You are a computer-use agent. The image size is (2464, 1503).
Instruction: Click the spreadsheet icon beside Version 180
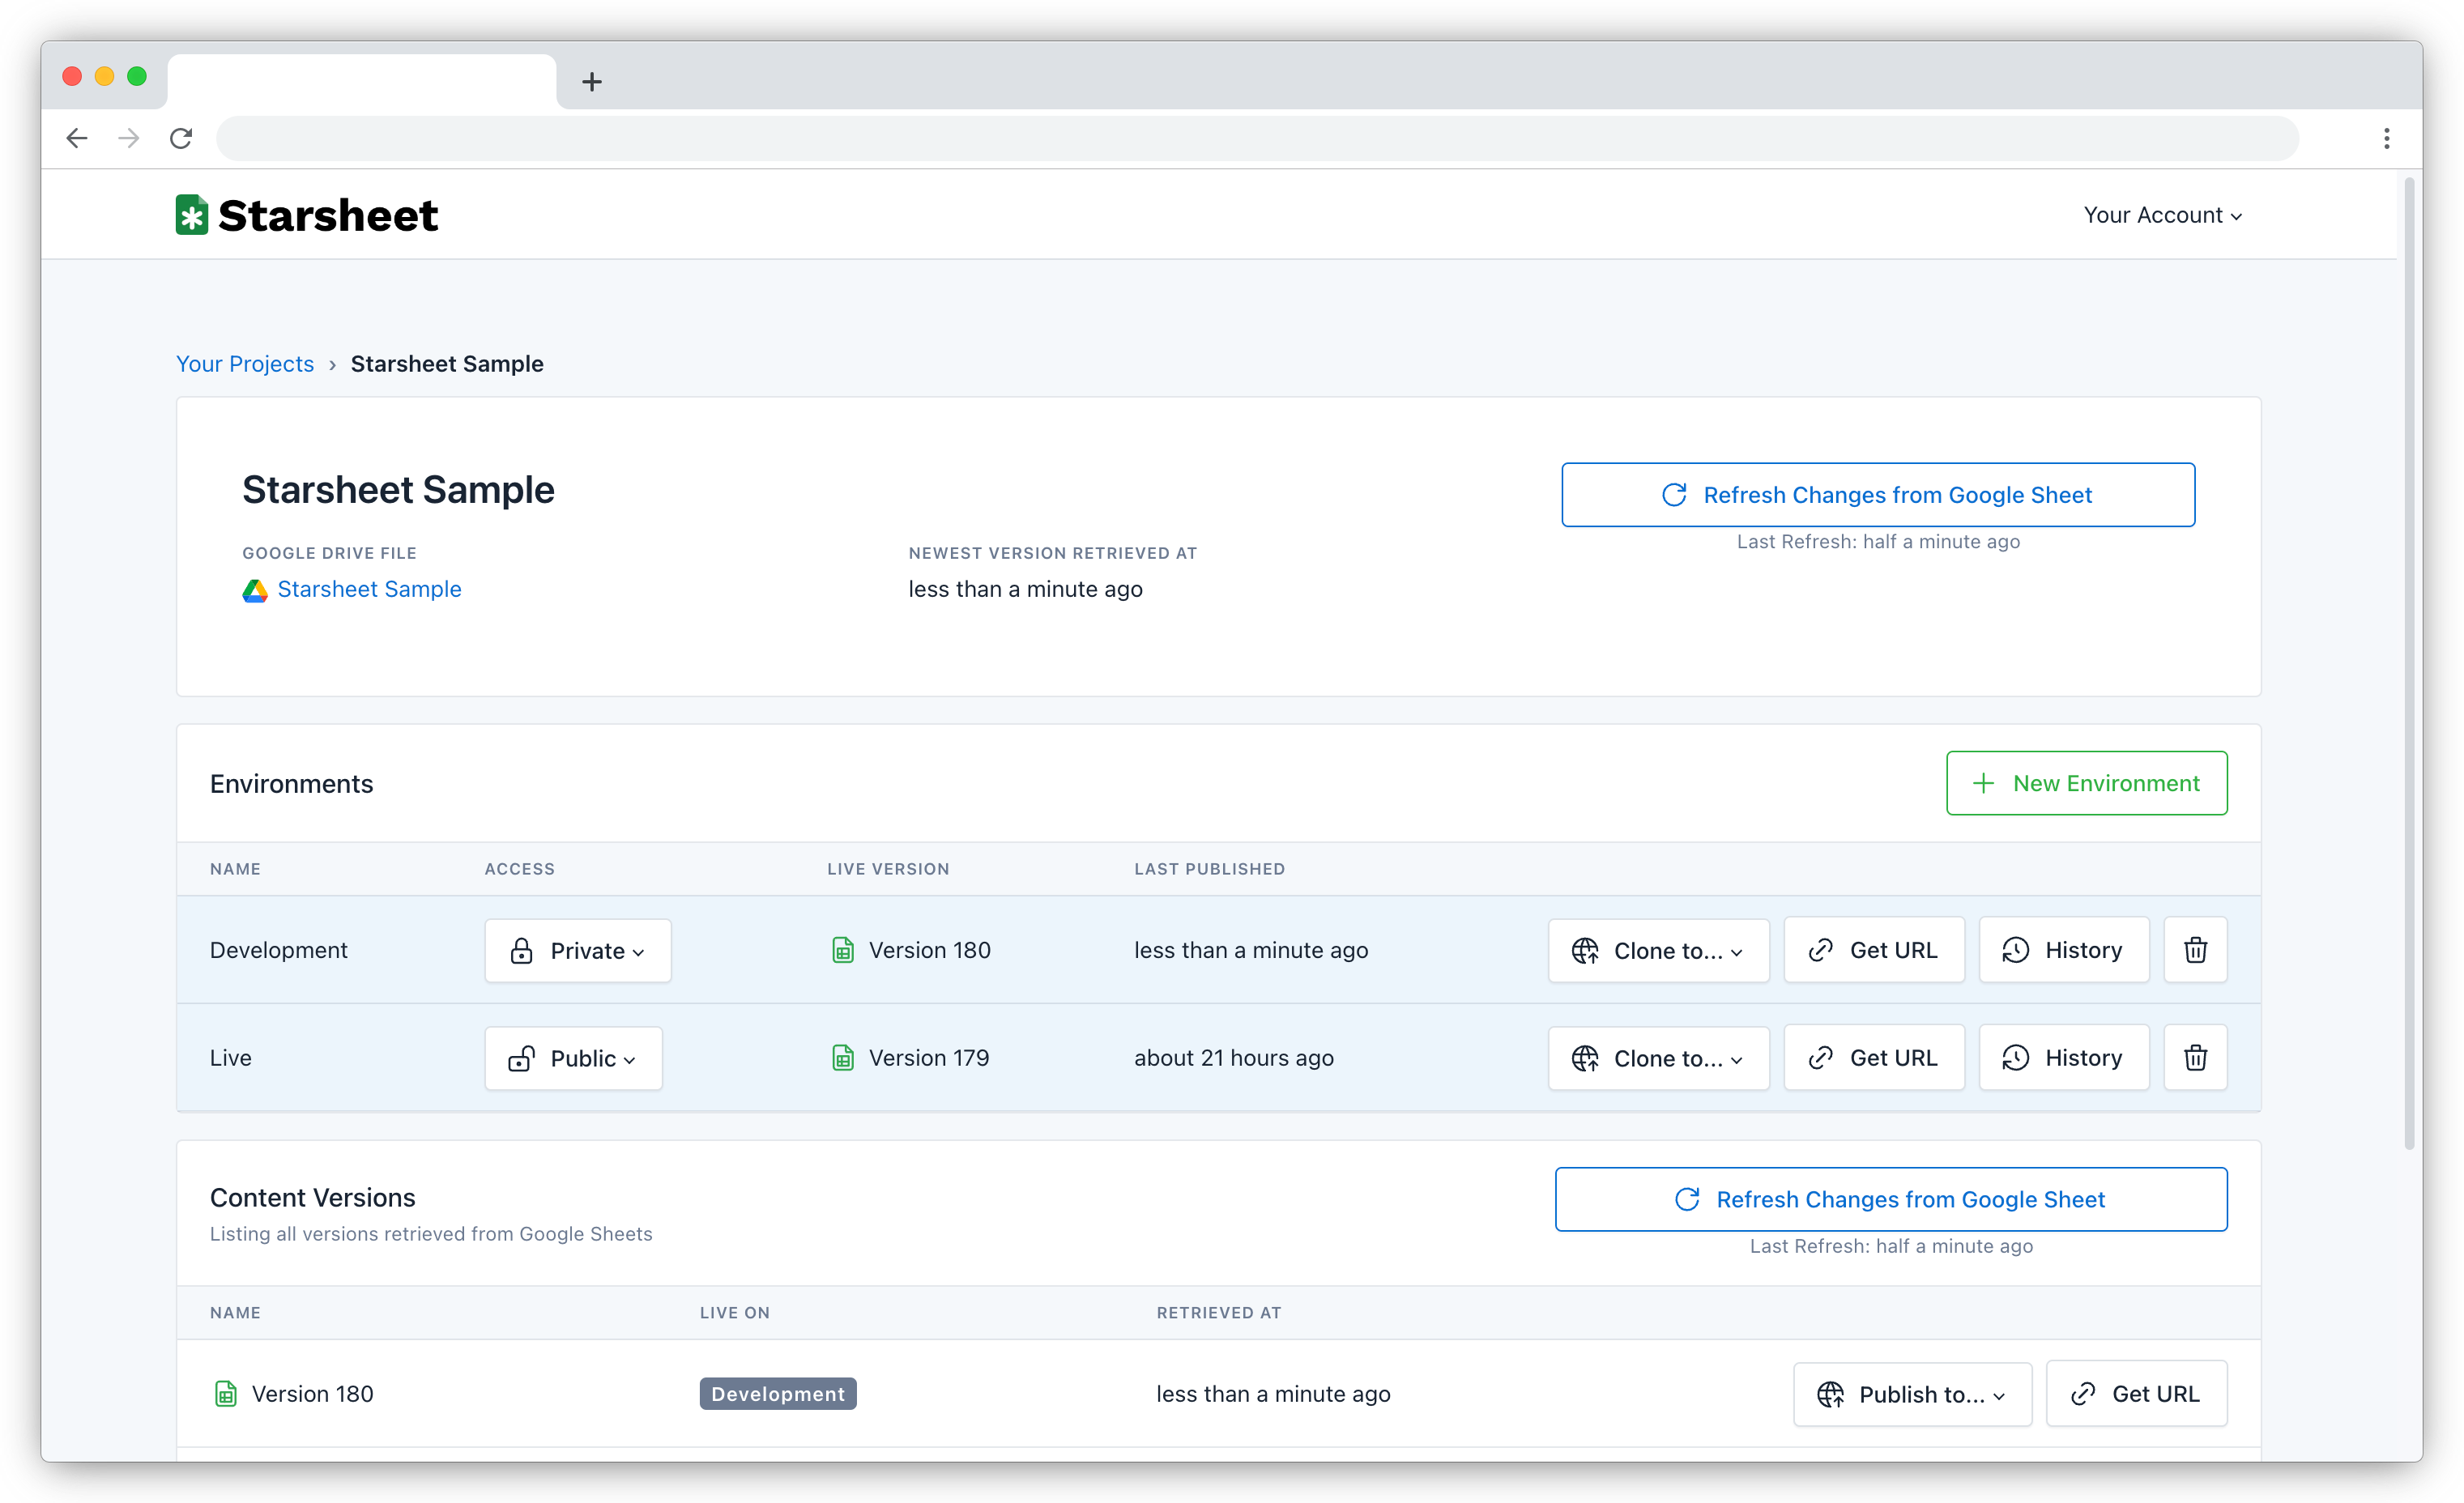(x=843, y=950)
